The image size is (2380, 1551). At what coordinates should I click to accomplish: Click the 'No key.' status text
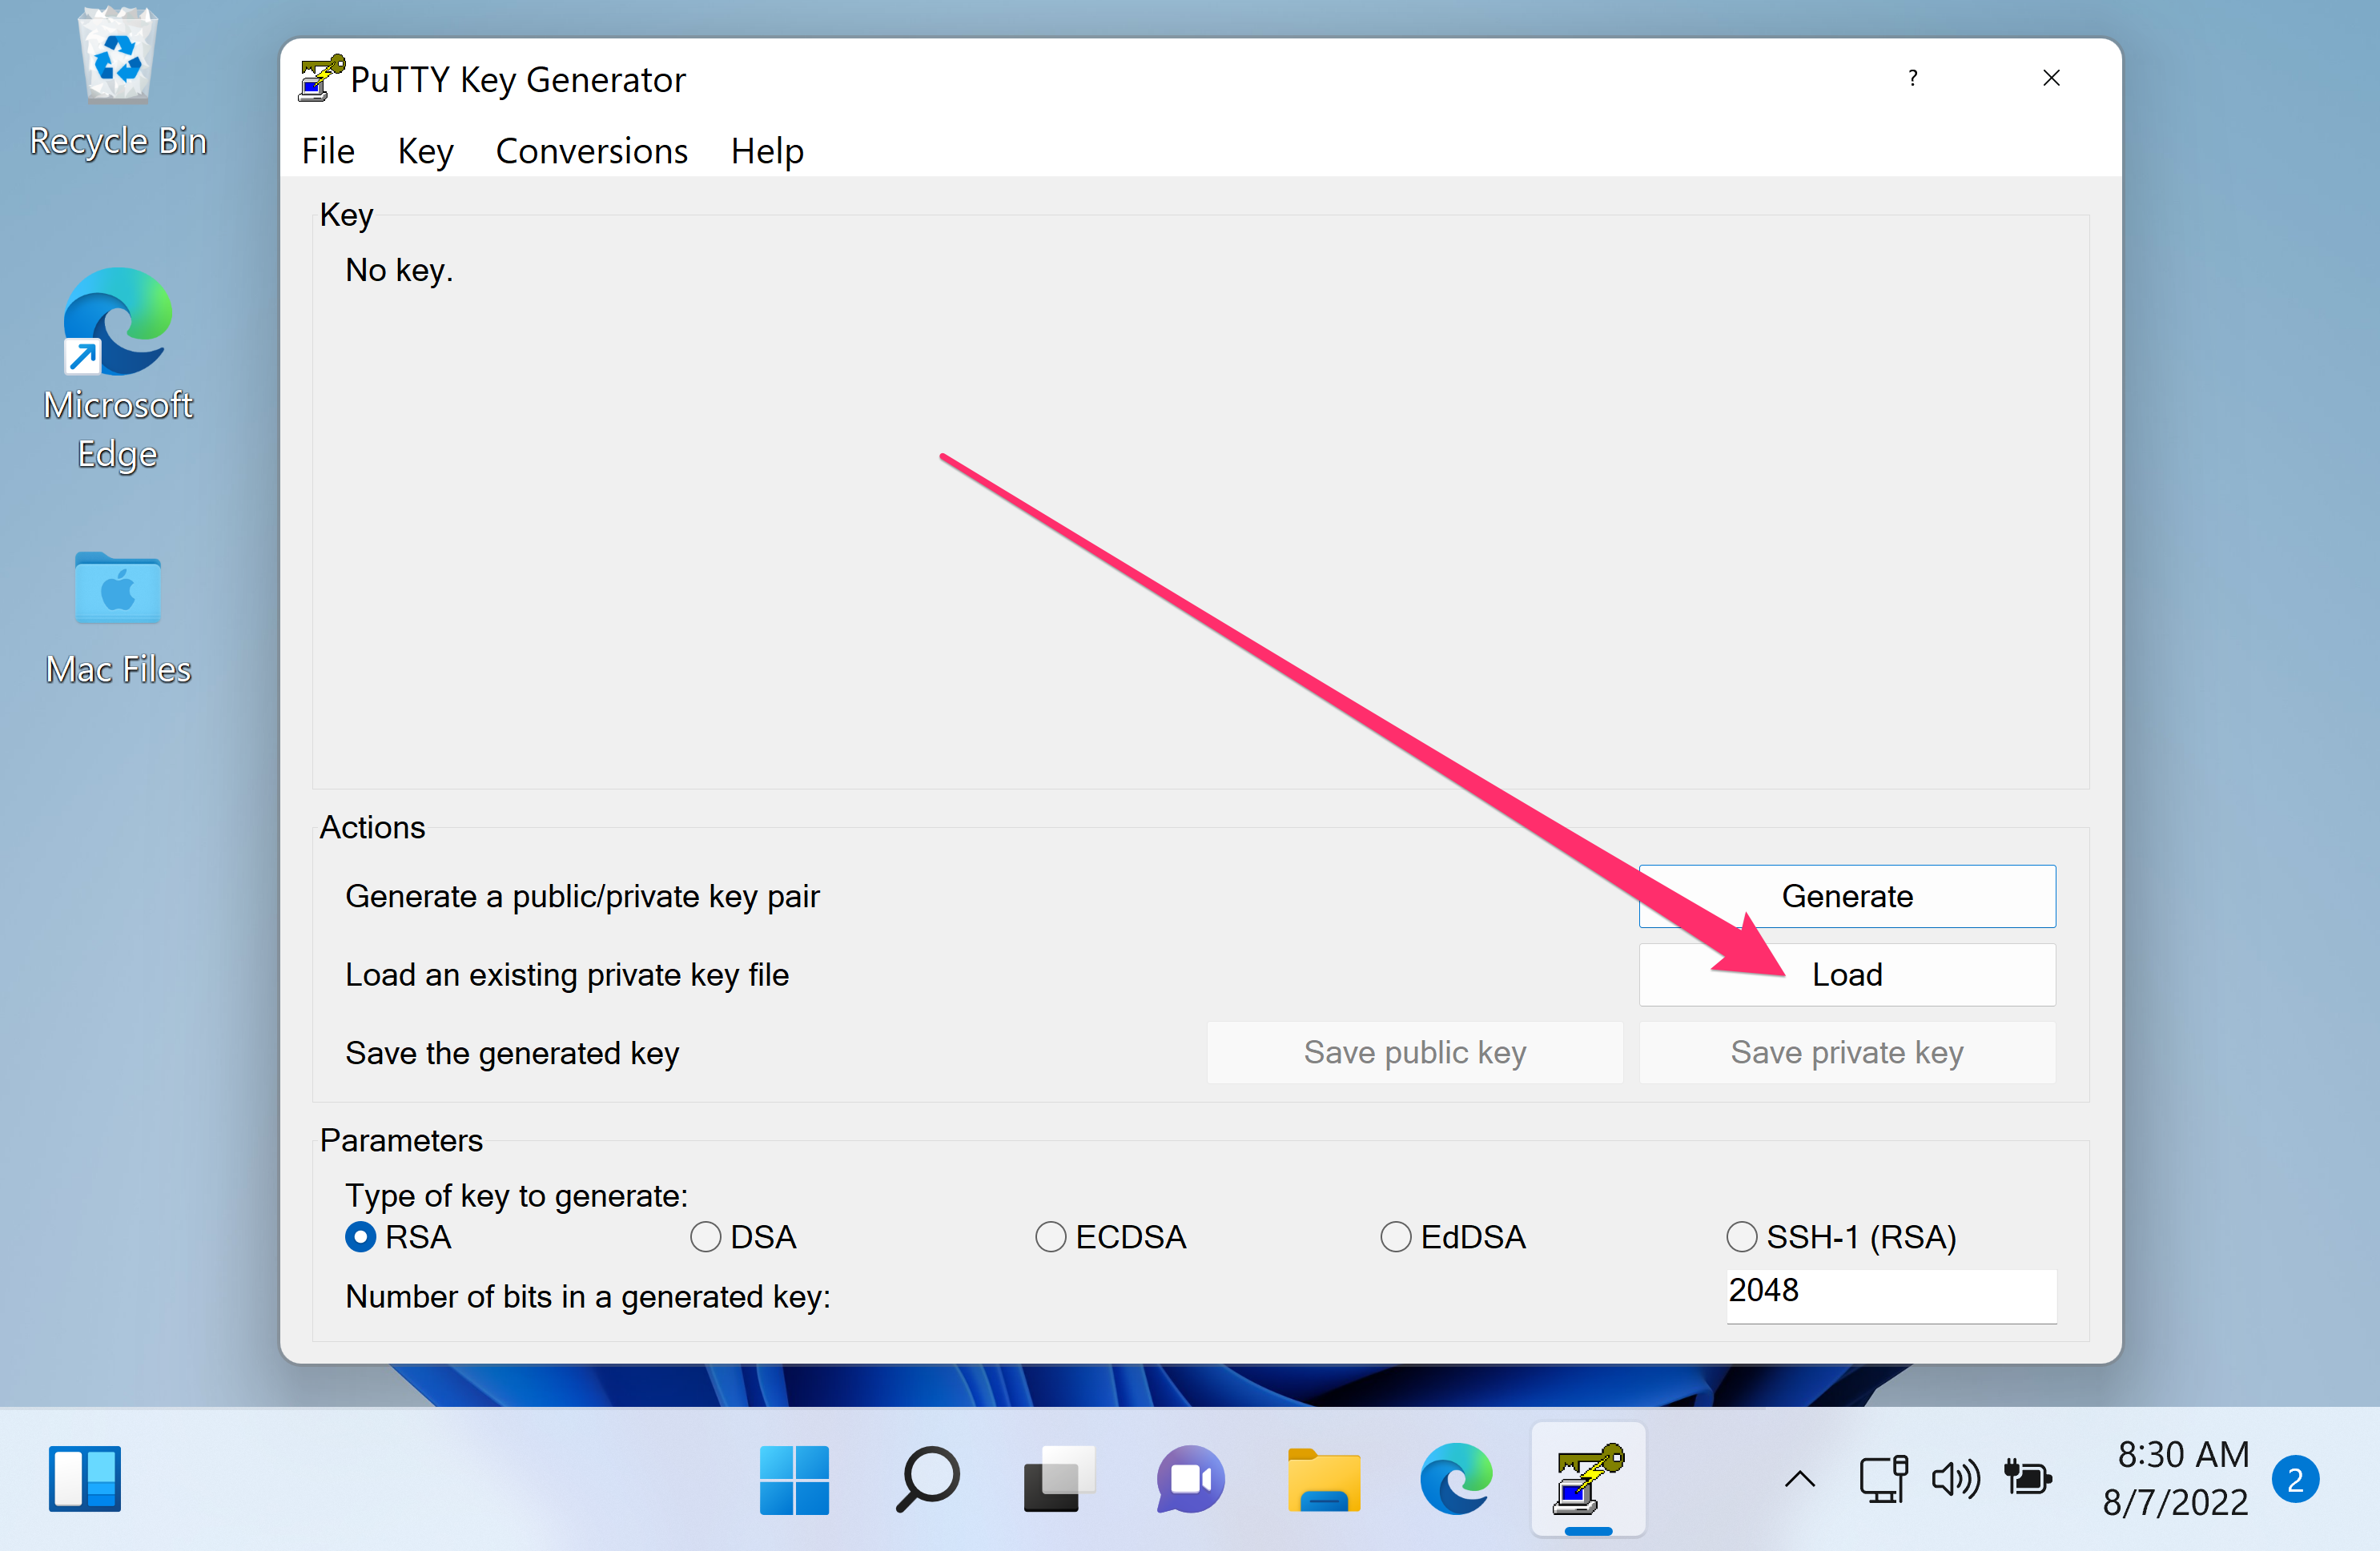click(399, 270)
